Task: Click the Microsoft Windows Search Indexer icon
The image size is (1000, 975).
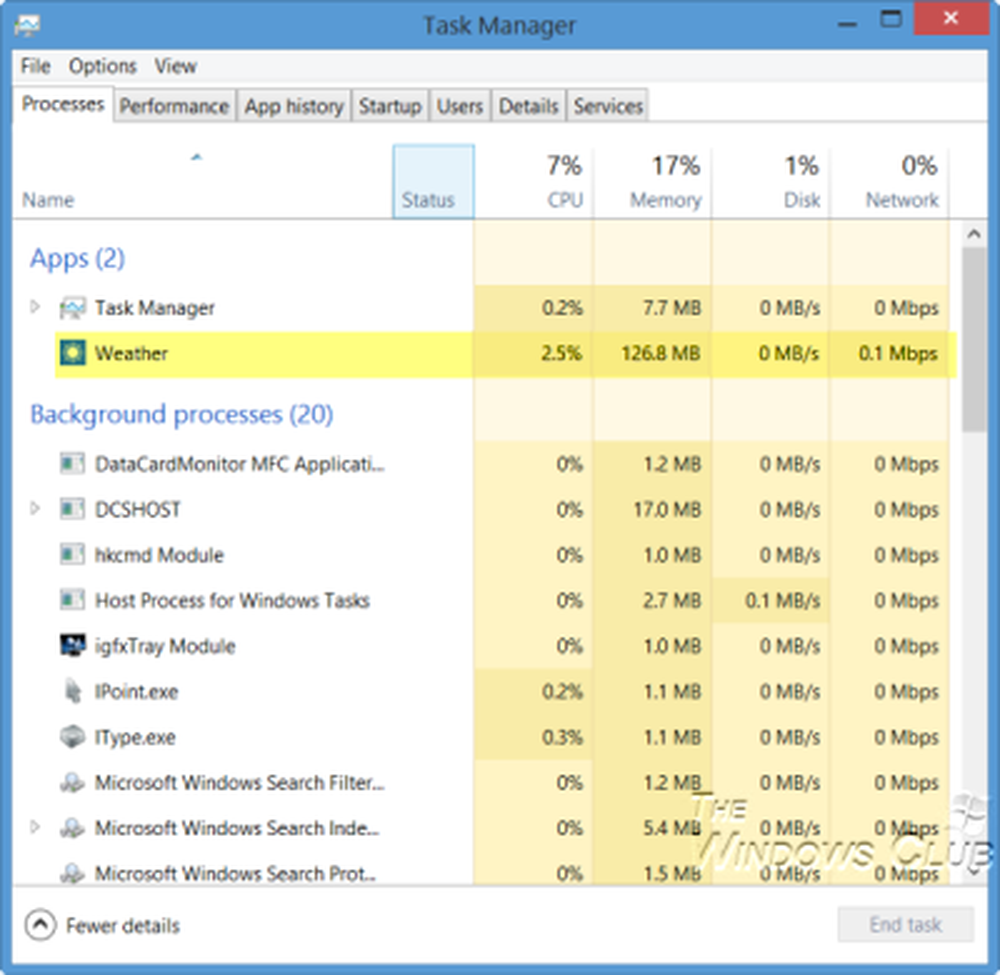Action: (x=72, y=828)
